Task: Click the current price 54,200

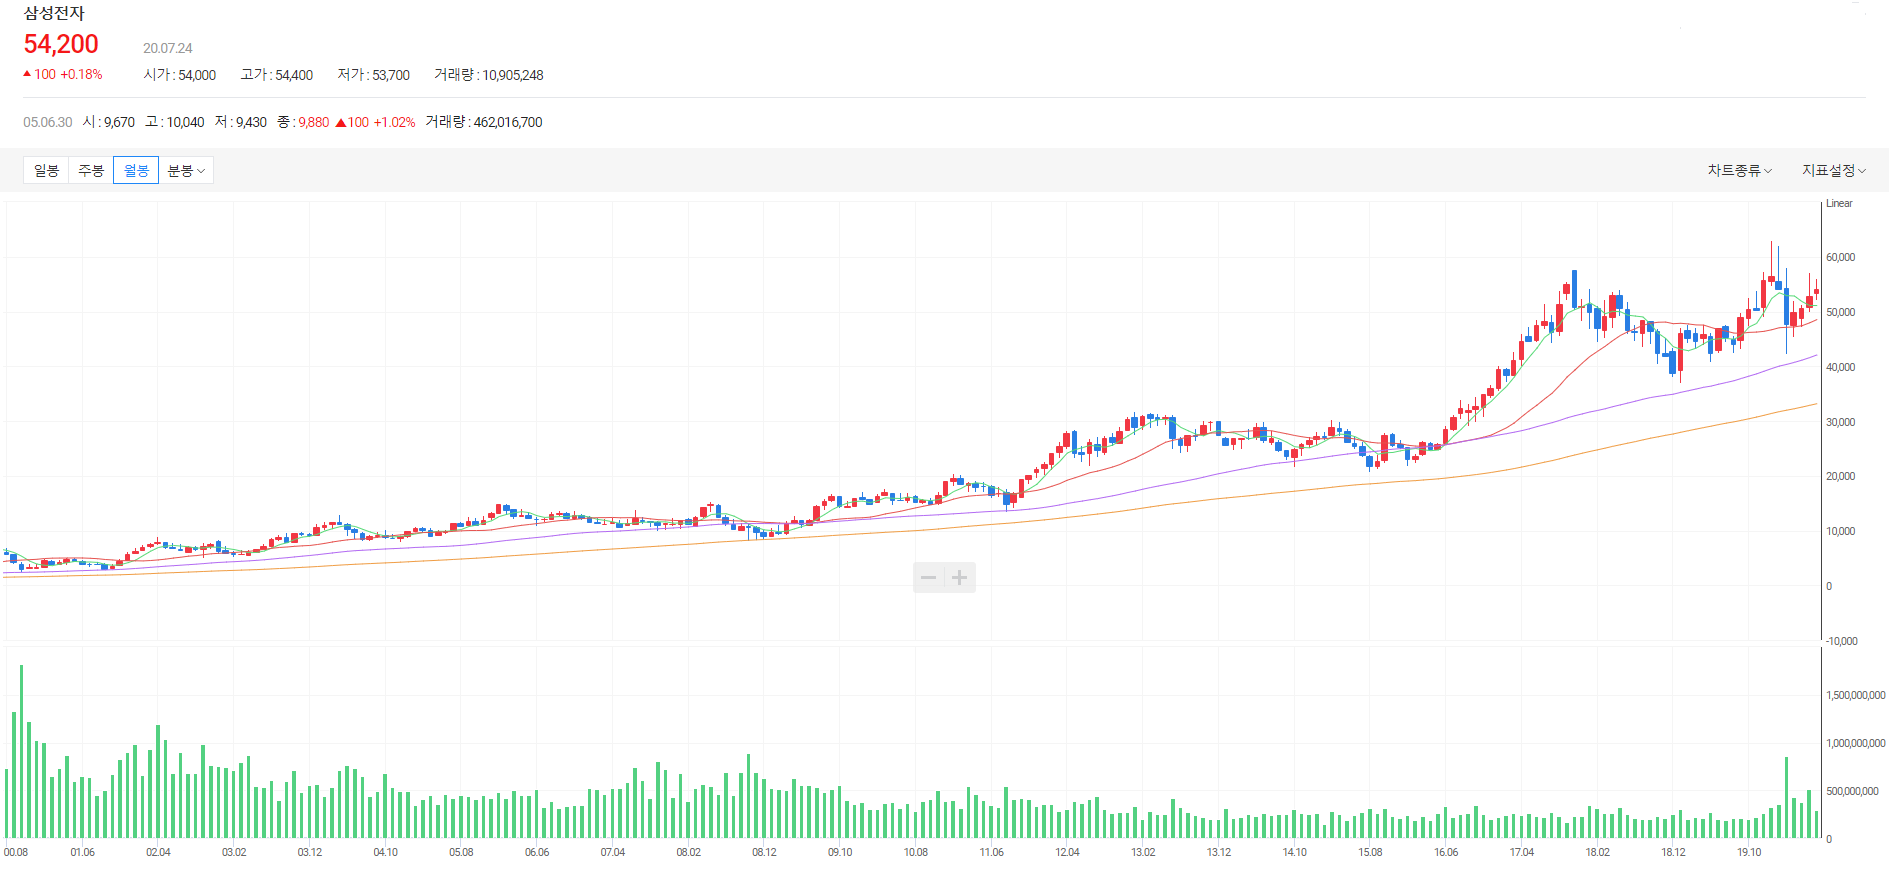Action: coord(61,44)
